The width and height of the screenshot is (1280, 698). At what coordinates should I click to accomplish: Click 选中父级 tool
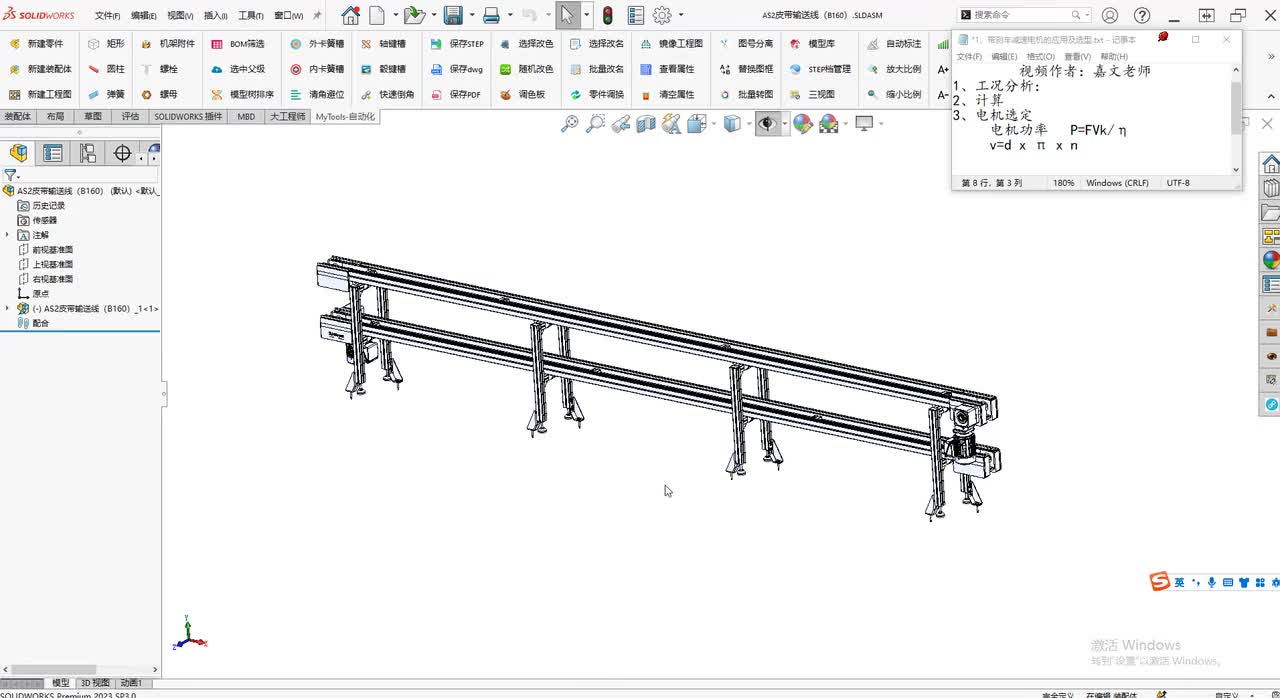238,69
